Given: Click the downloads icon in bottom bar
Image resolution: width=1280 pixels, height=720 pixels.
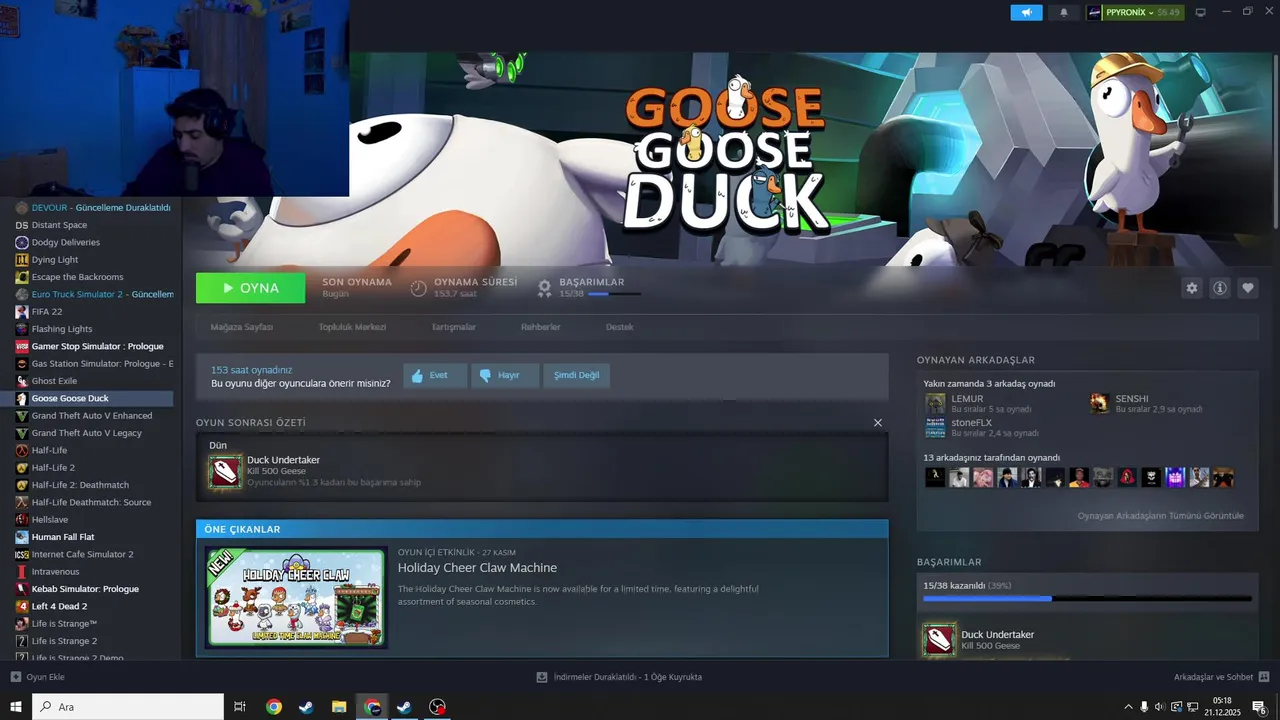Looking at the screenshot, I should coord(542,677).
